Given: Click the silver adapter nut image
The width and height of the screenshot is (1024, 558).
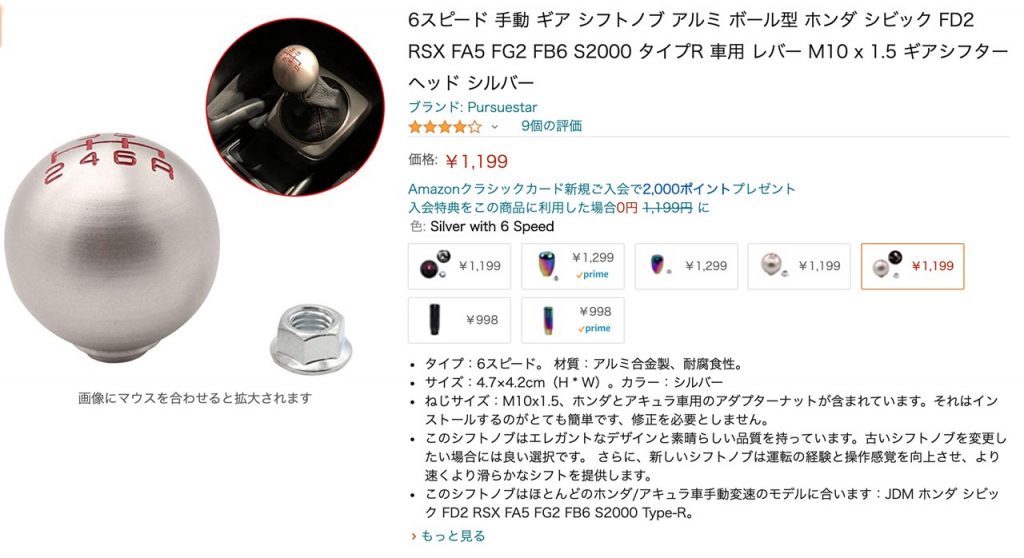Looking at the screenshot, I should [311, 338].
